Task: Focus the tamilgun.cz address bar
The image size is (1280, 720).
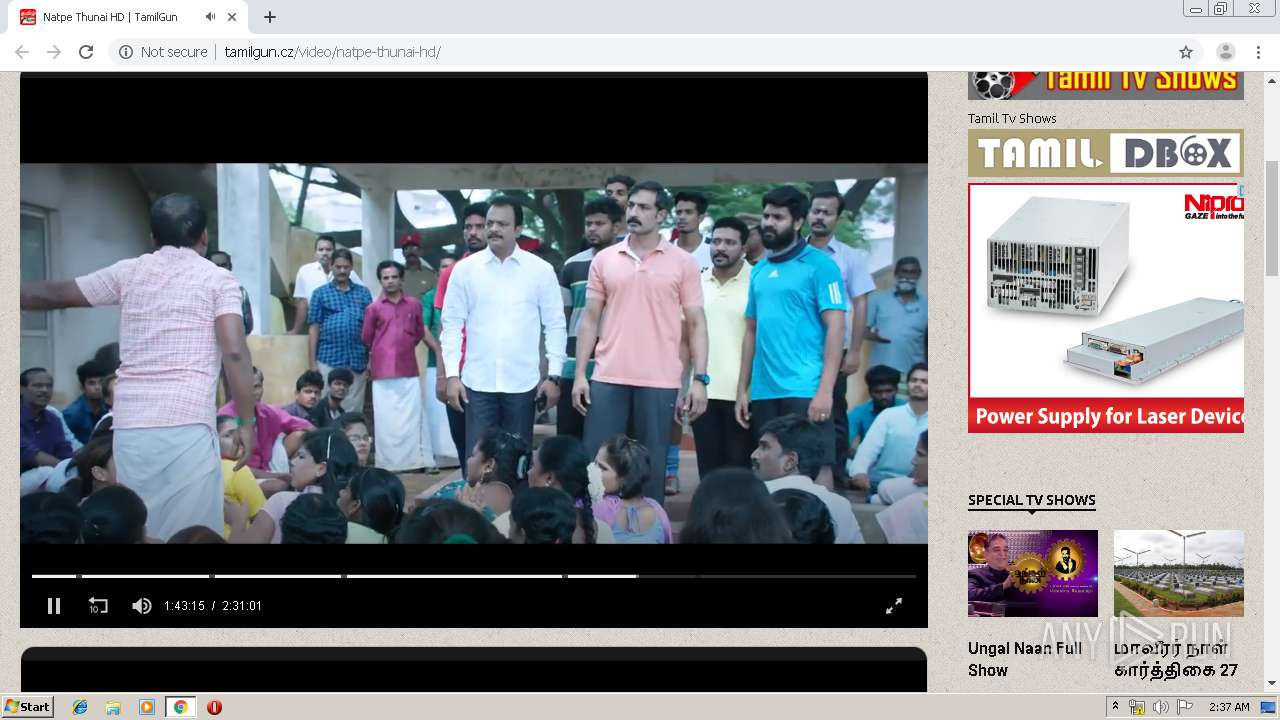Action: [655, 52]
